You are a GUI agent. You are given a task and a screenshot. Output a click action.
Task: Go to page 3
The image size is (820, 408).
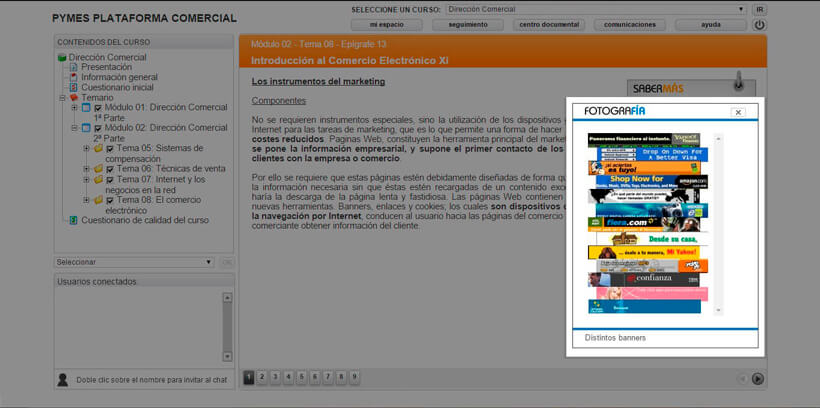point(275,378)
